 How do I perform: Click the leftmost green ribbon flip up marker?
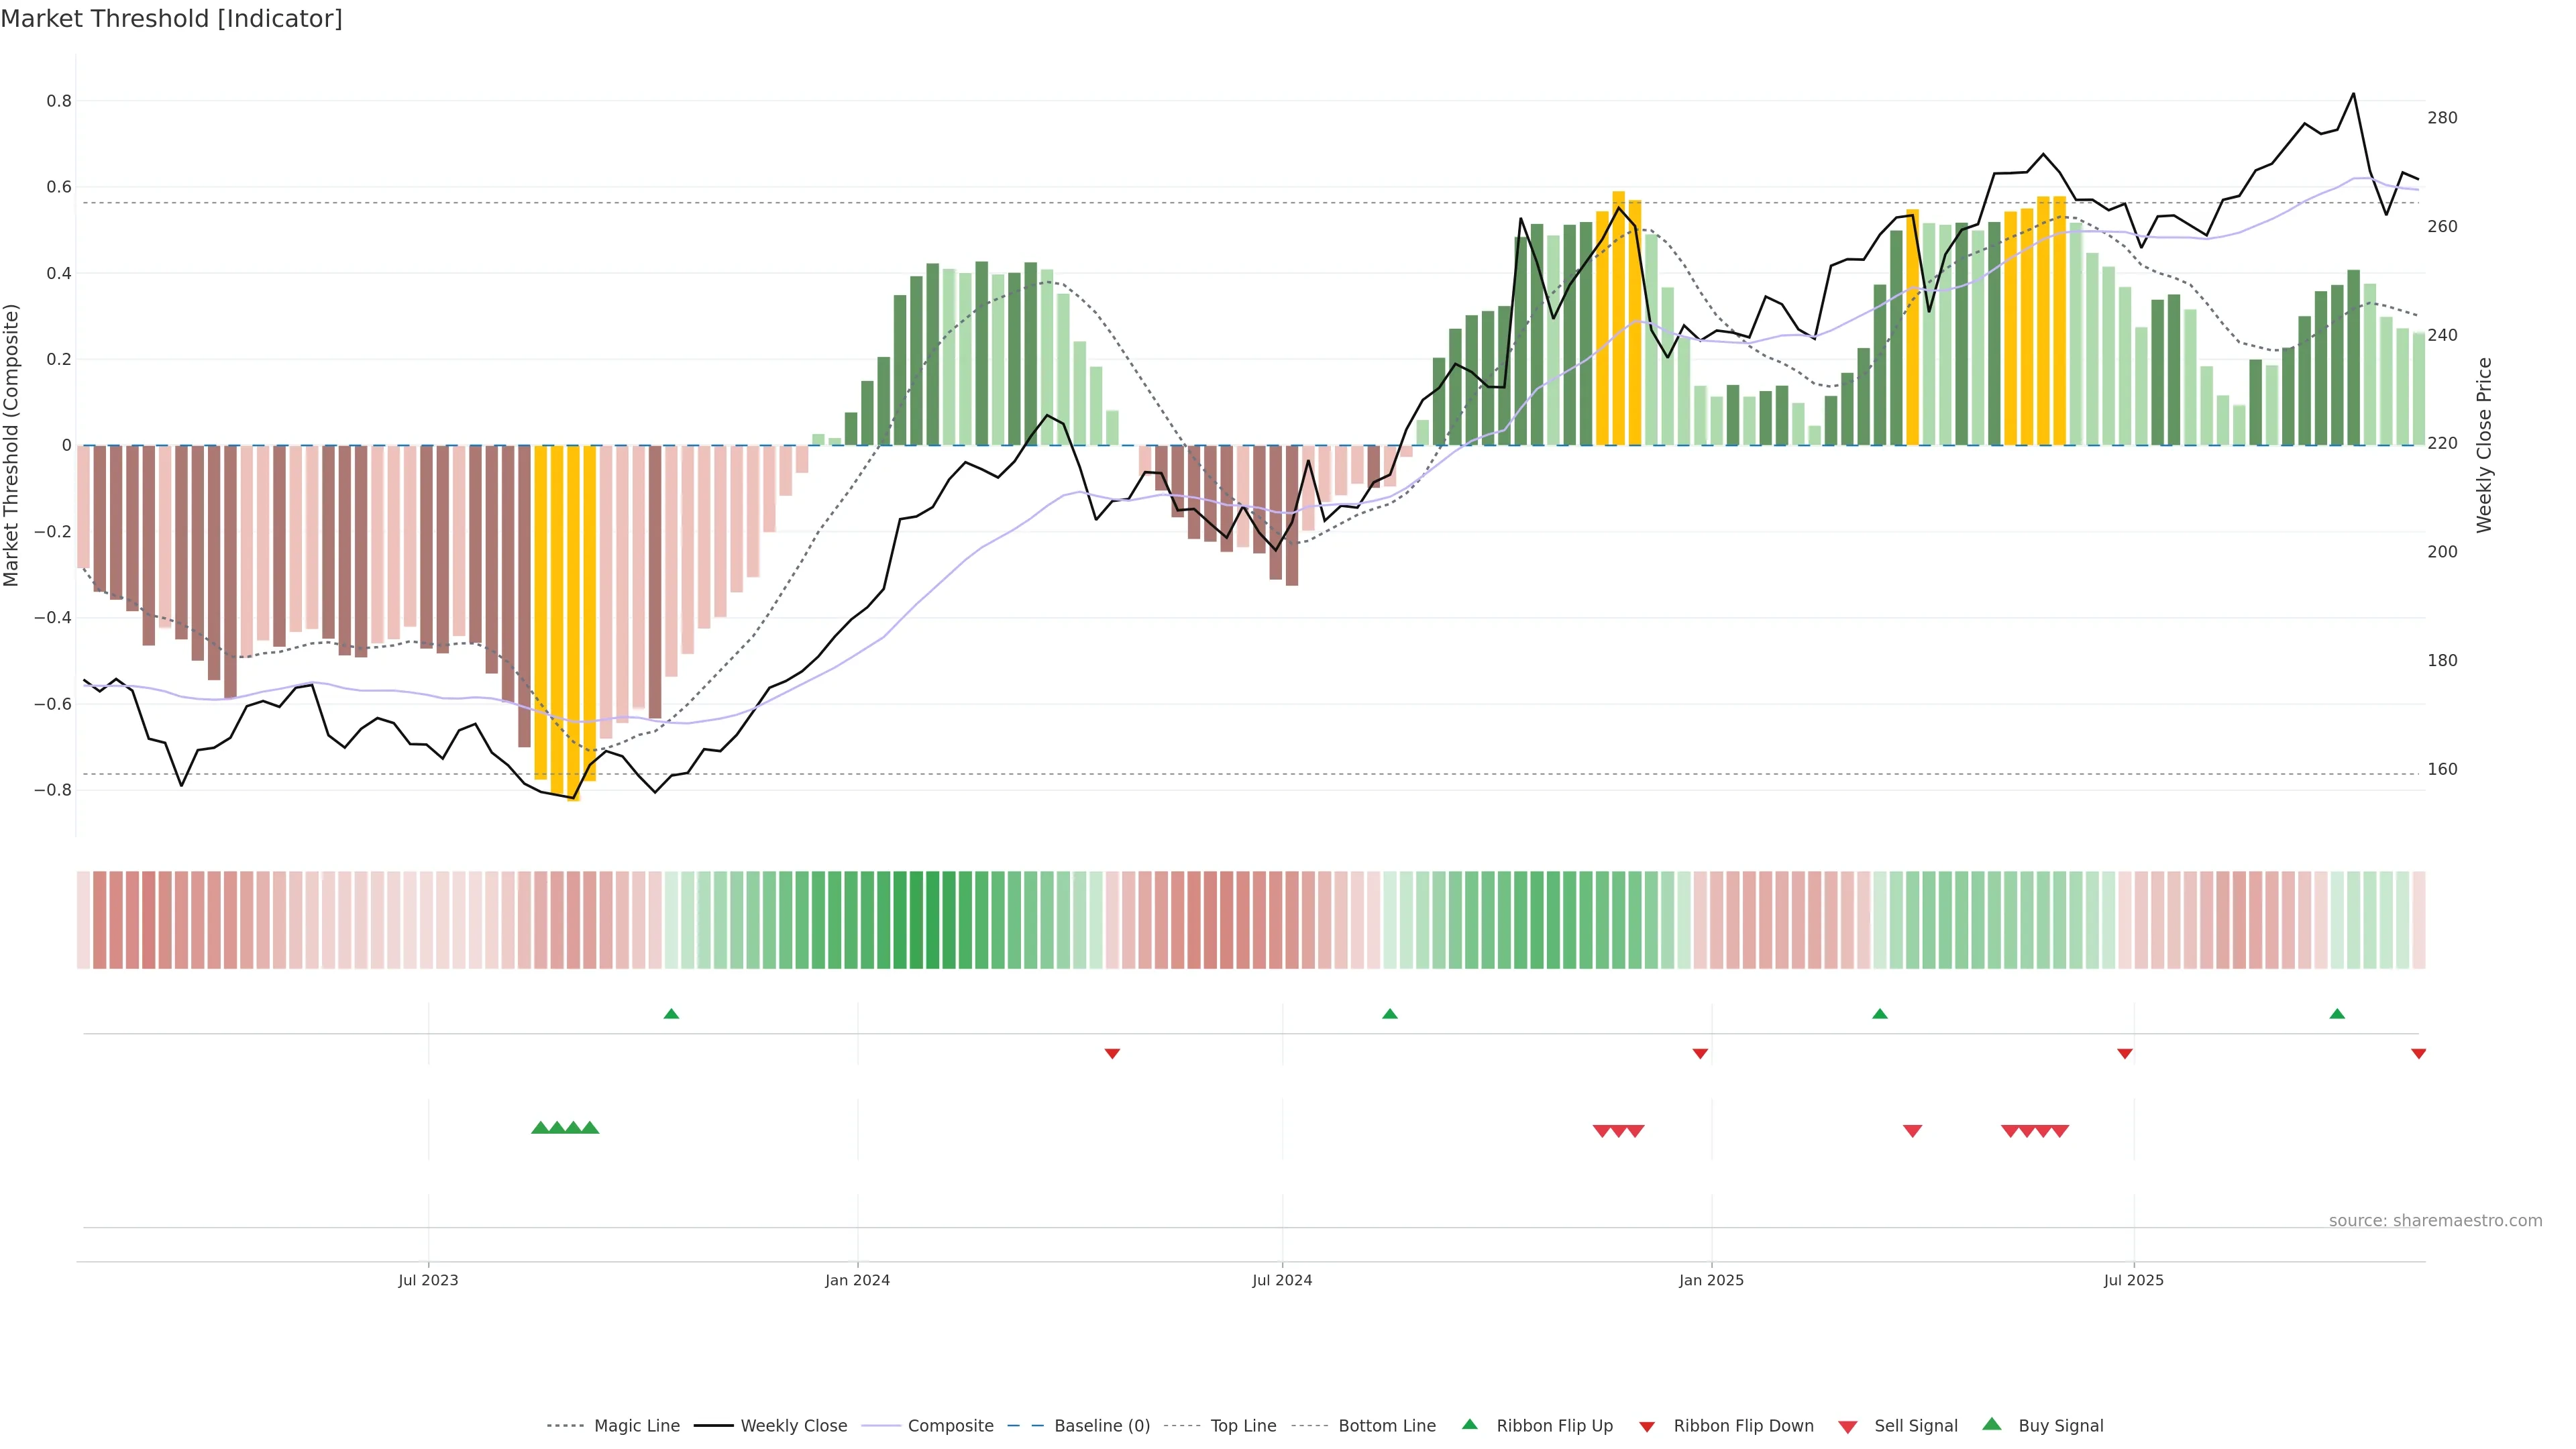coord(671,1014)
